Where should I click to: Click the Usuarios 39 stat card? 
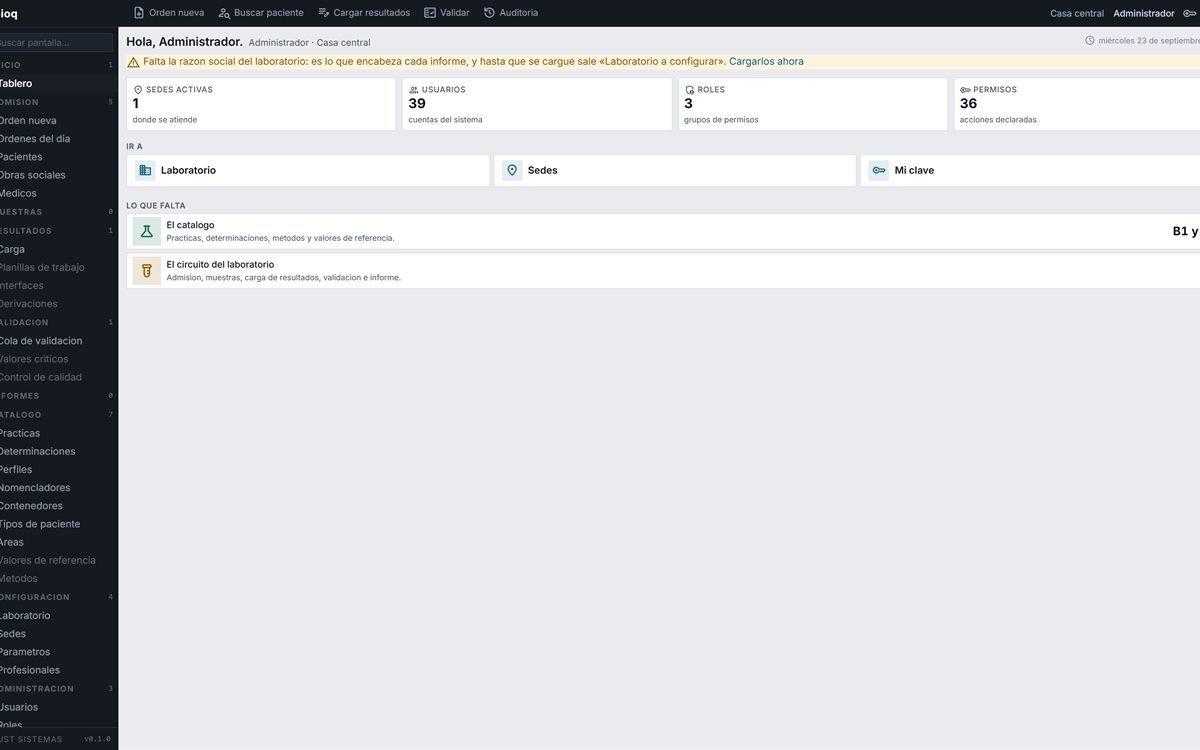(537, 104)
